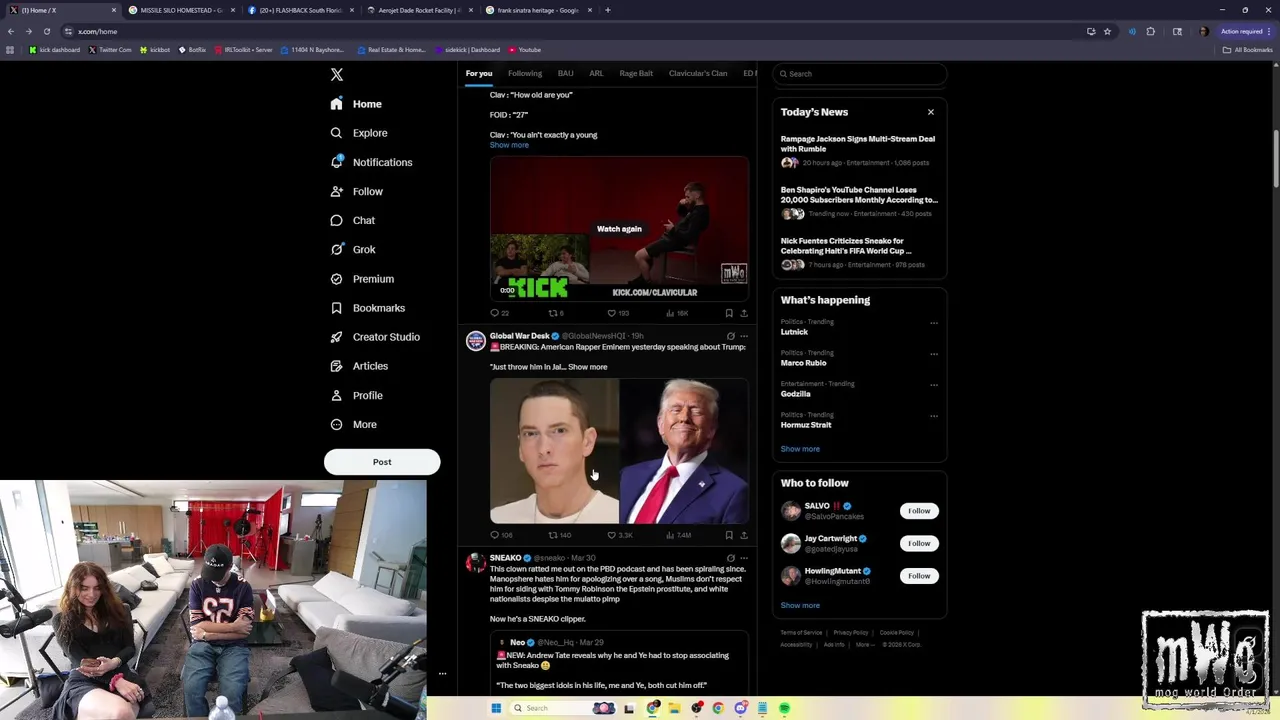Open more options for the Marco Rubio trend
The image size is (1280, 720).
[x=934, y=354]
